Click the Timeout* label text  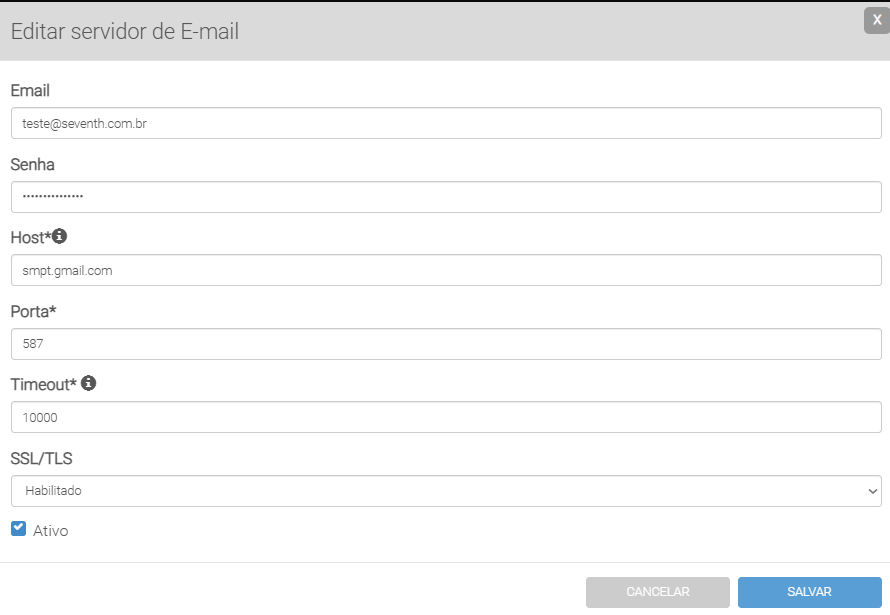coord(43,385)
